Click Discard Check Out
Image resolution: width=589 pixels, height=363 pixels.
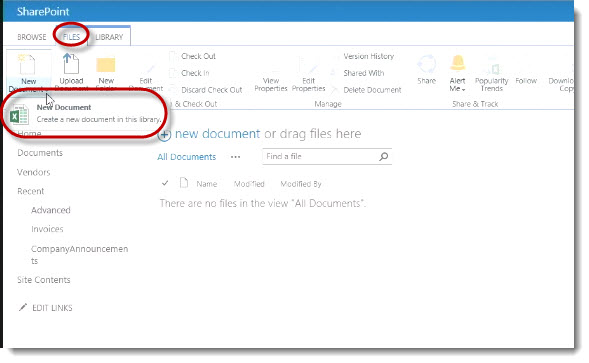(x=211, y=90)
